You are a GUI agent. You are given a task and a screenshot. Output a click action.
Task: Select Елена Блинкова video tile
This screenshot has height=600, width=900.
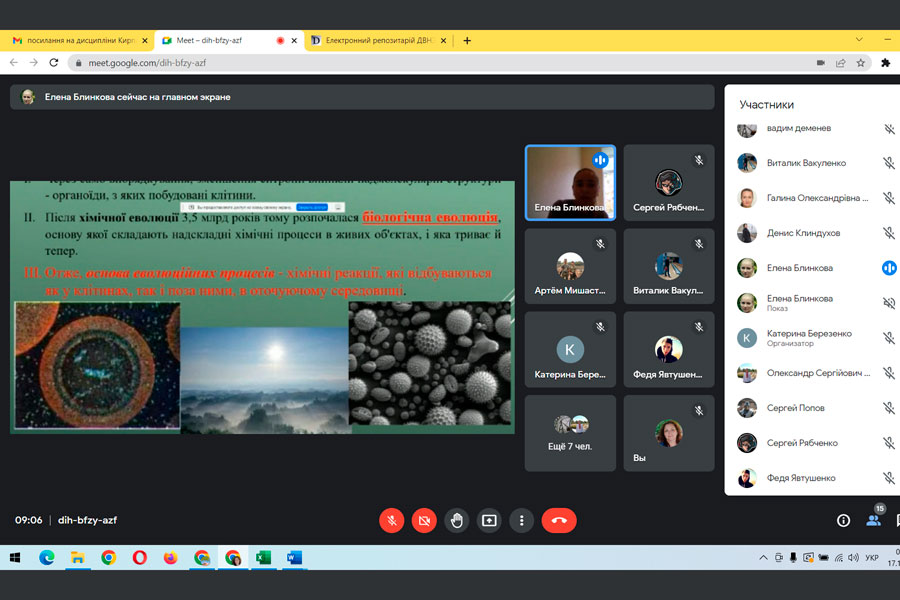coord(570,183)
